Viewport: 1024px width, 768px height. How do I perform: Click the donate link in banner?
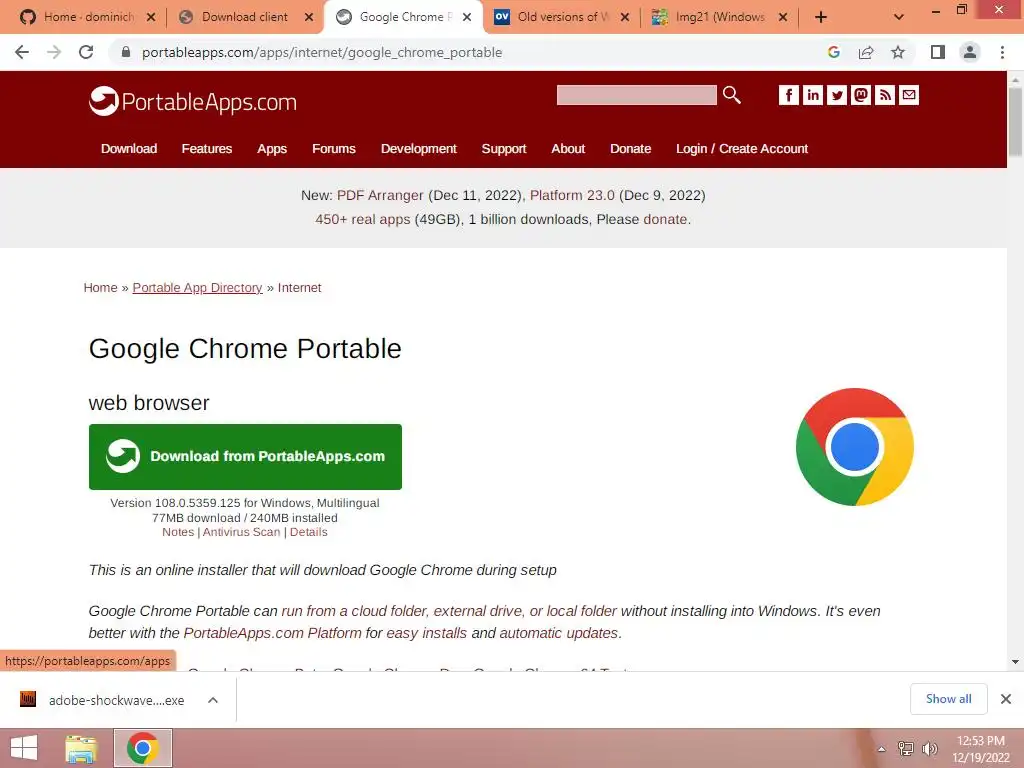pos(665,219)
